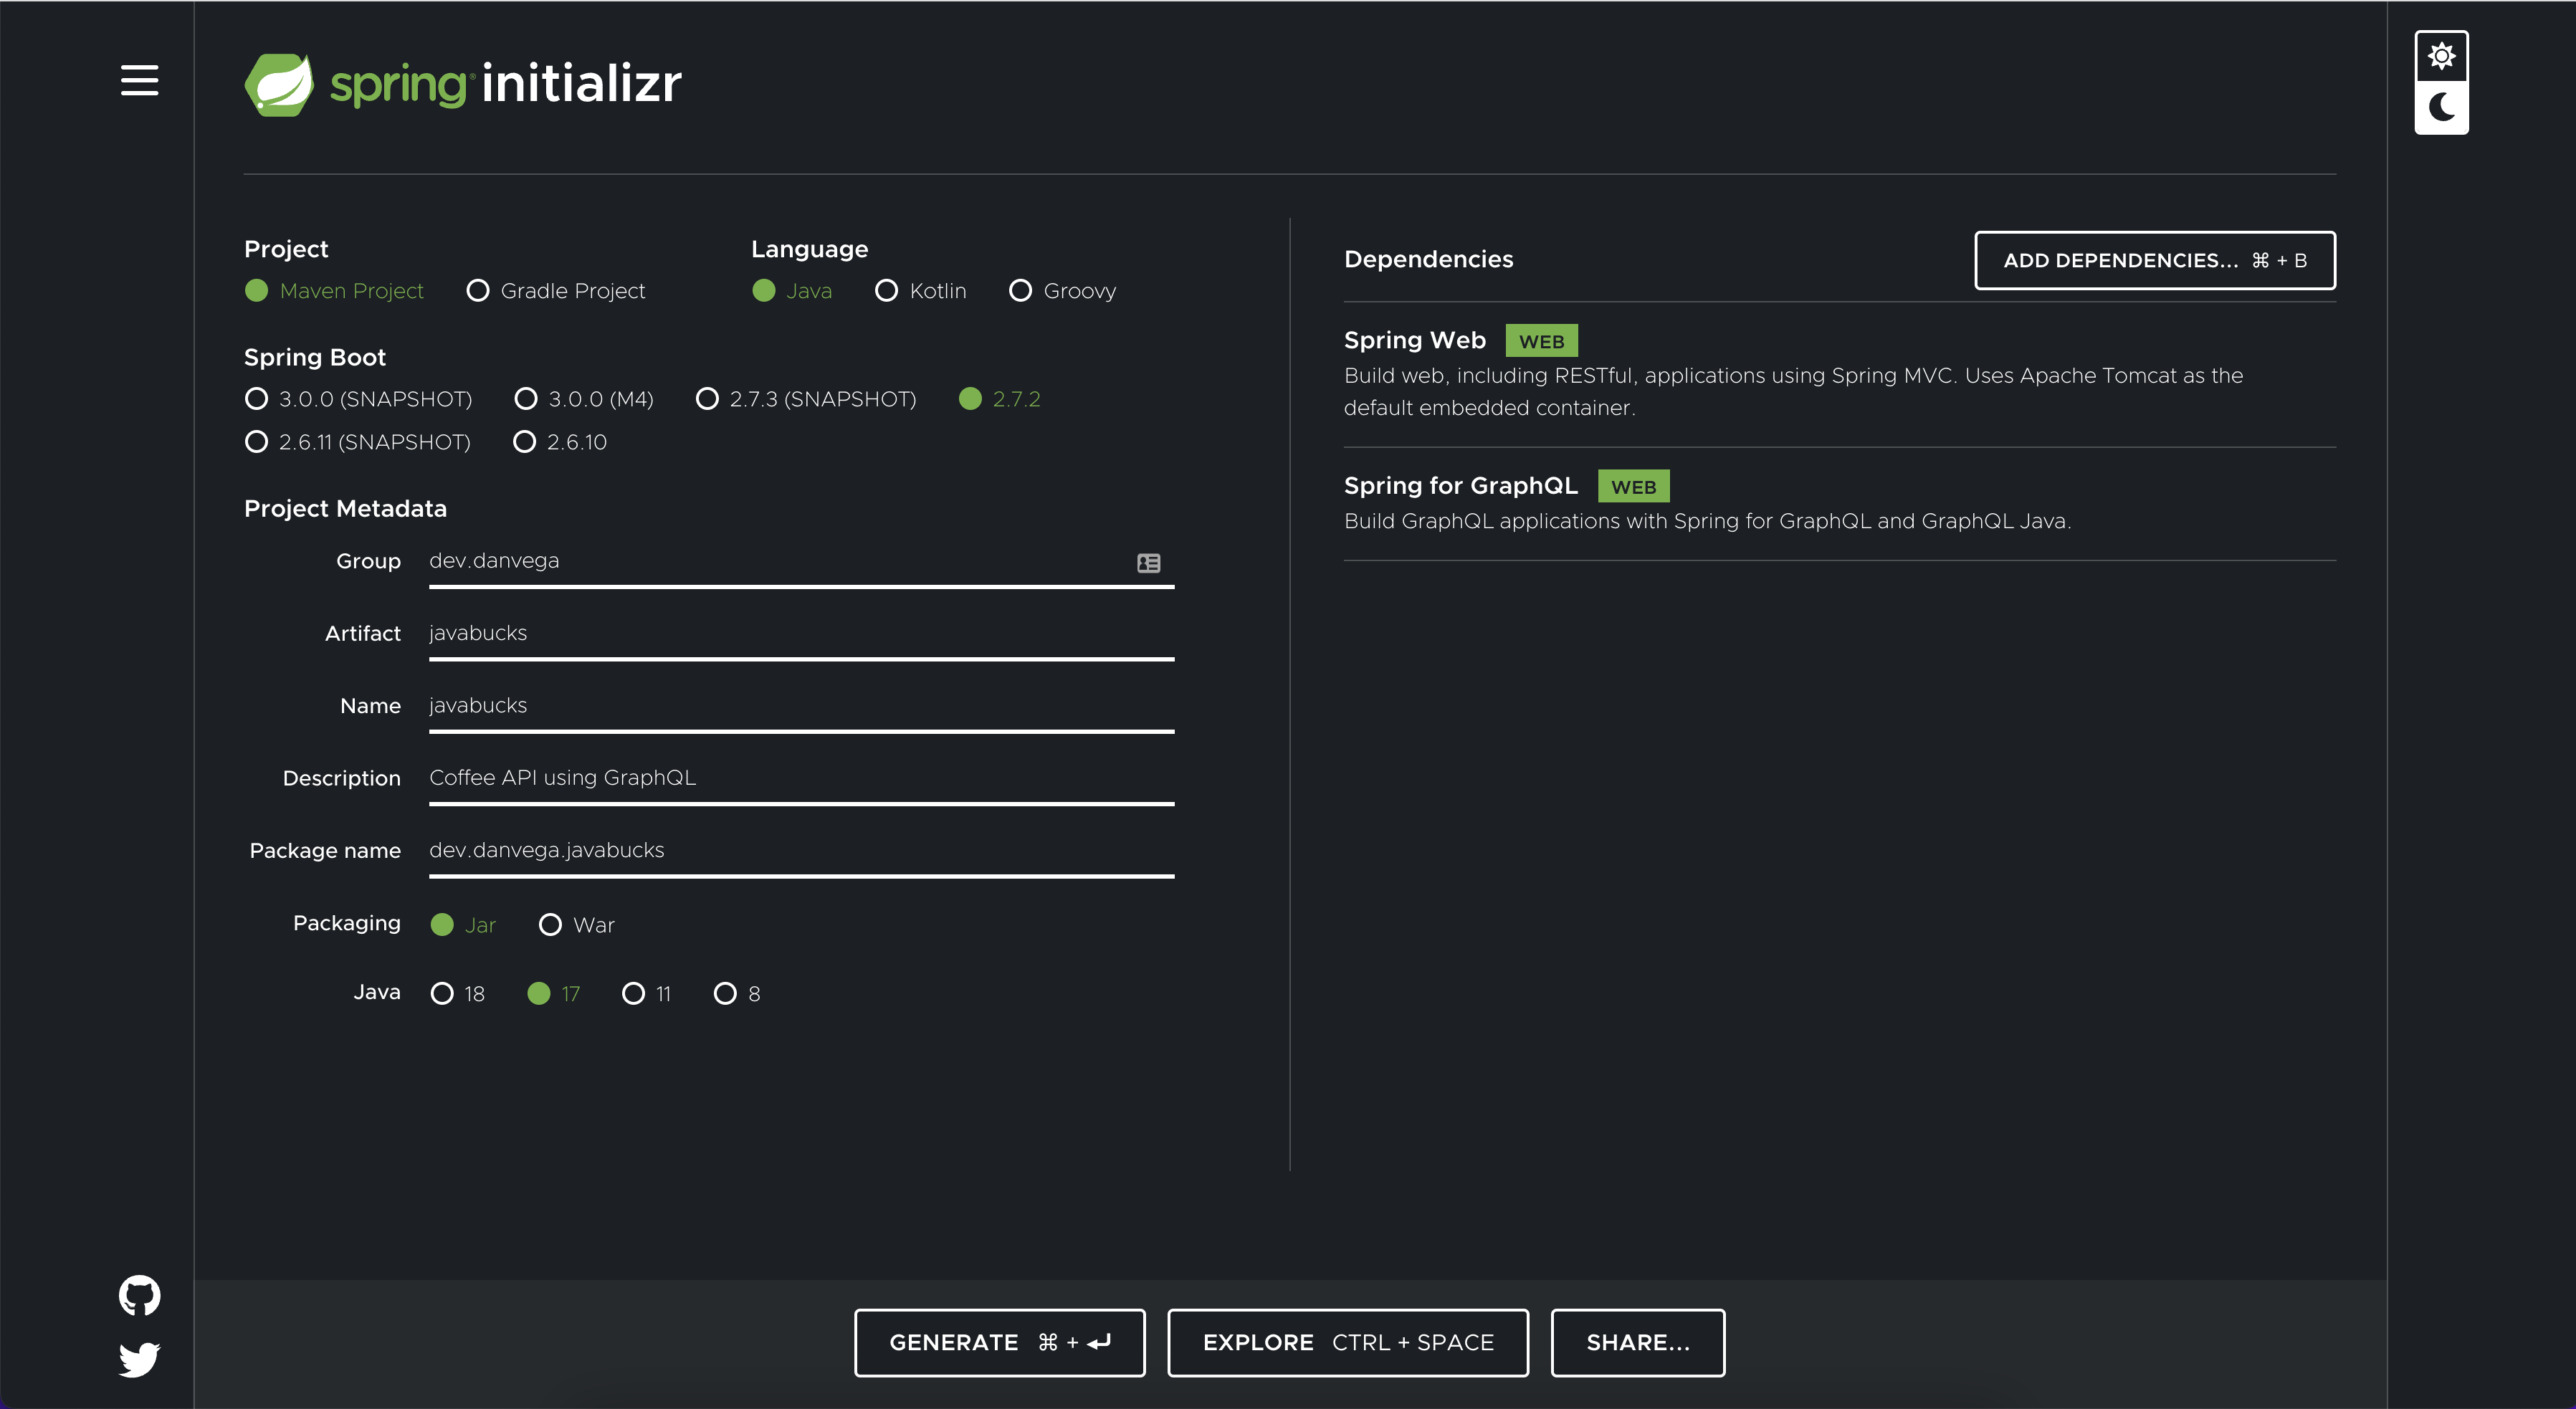The image size is (2576, 1409).
Task: Select Java version 11
Action: (633, 994)
